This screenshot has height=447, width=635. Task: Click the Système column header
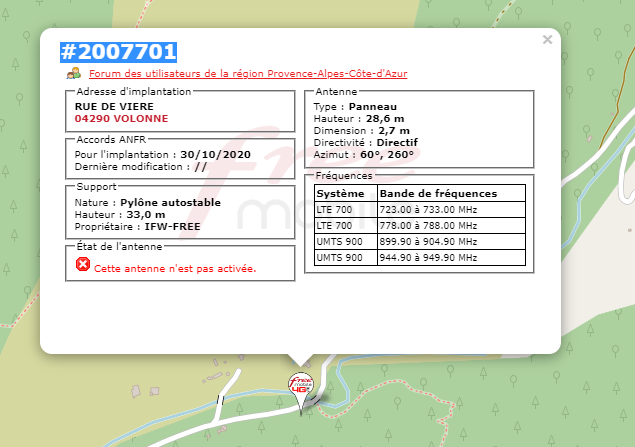coord(340,193)
